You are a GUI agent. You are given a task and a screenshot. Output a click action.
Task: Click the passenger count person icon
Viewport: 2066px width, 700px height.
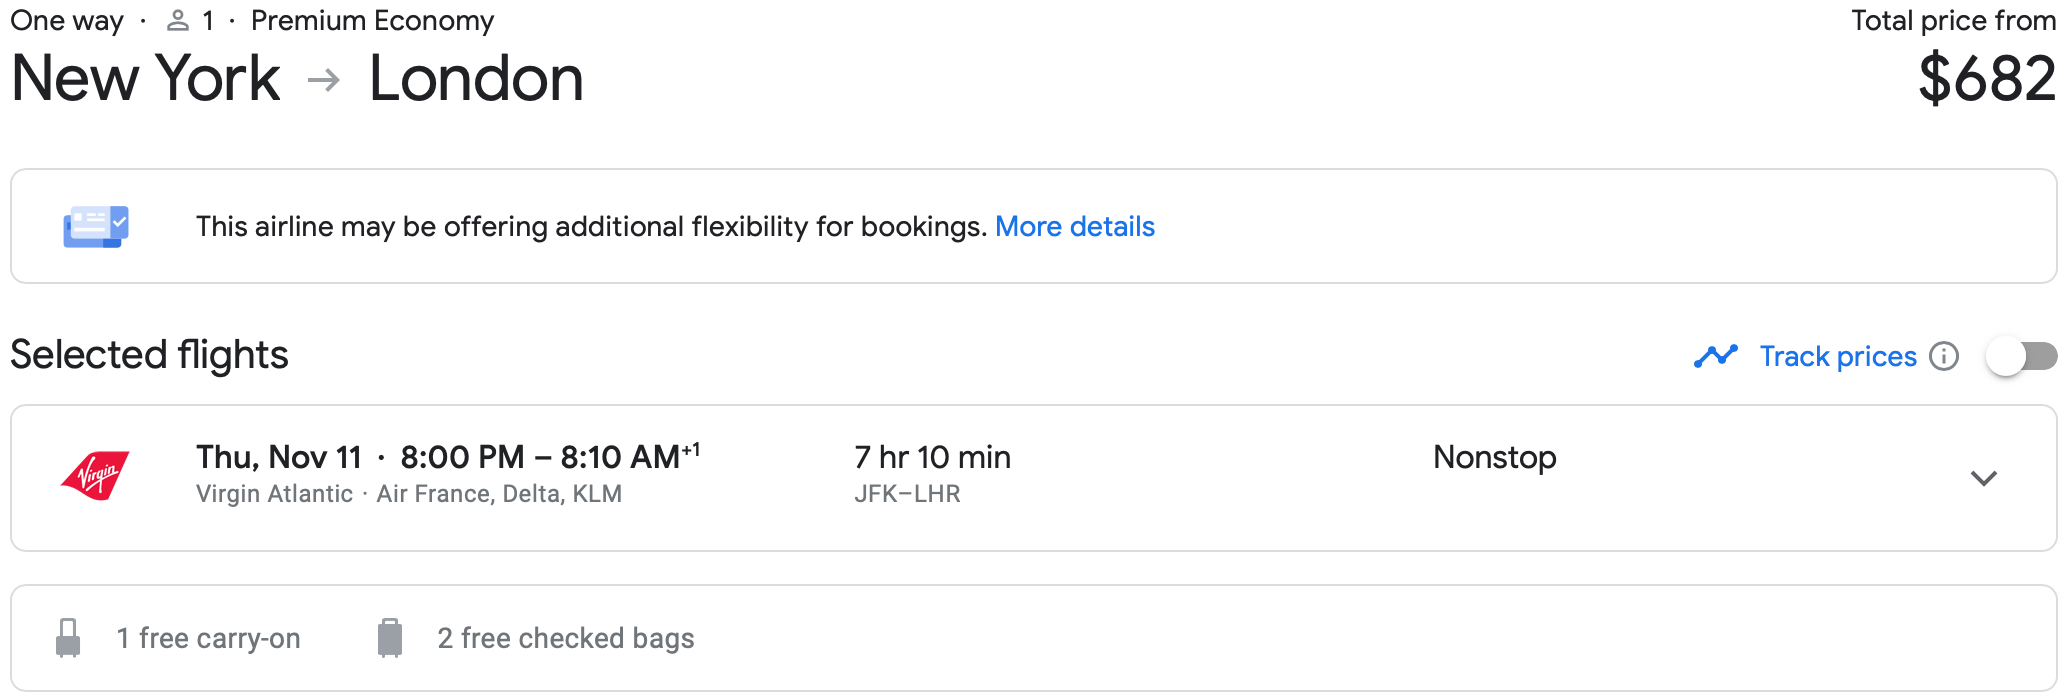pos(178,21)
